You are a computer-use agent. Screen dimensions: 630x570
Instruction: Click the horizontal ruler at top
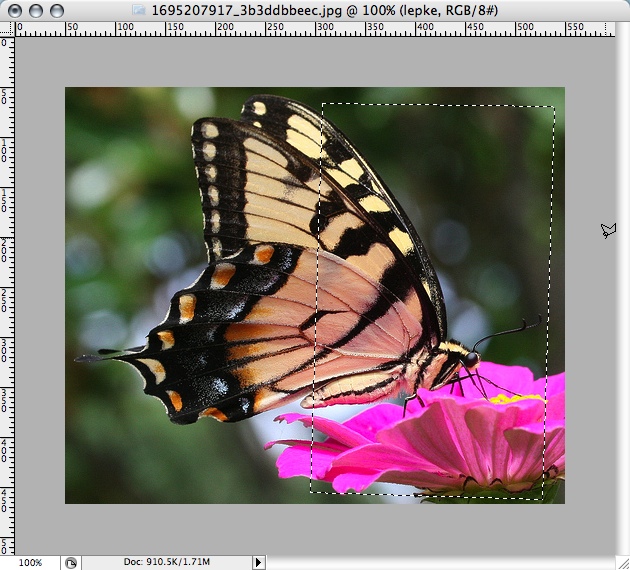pyautogui.click(x=320, y=30)
